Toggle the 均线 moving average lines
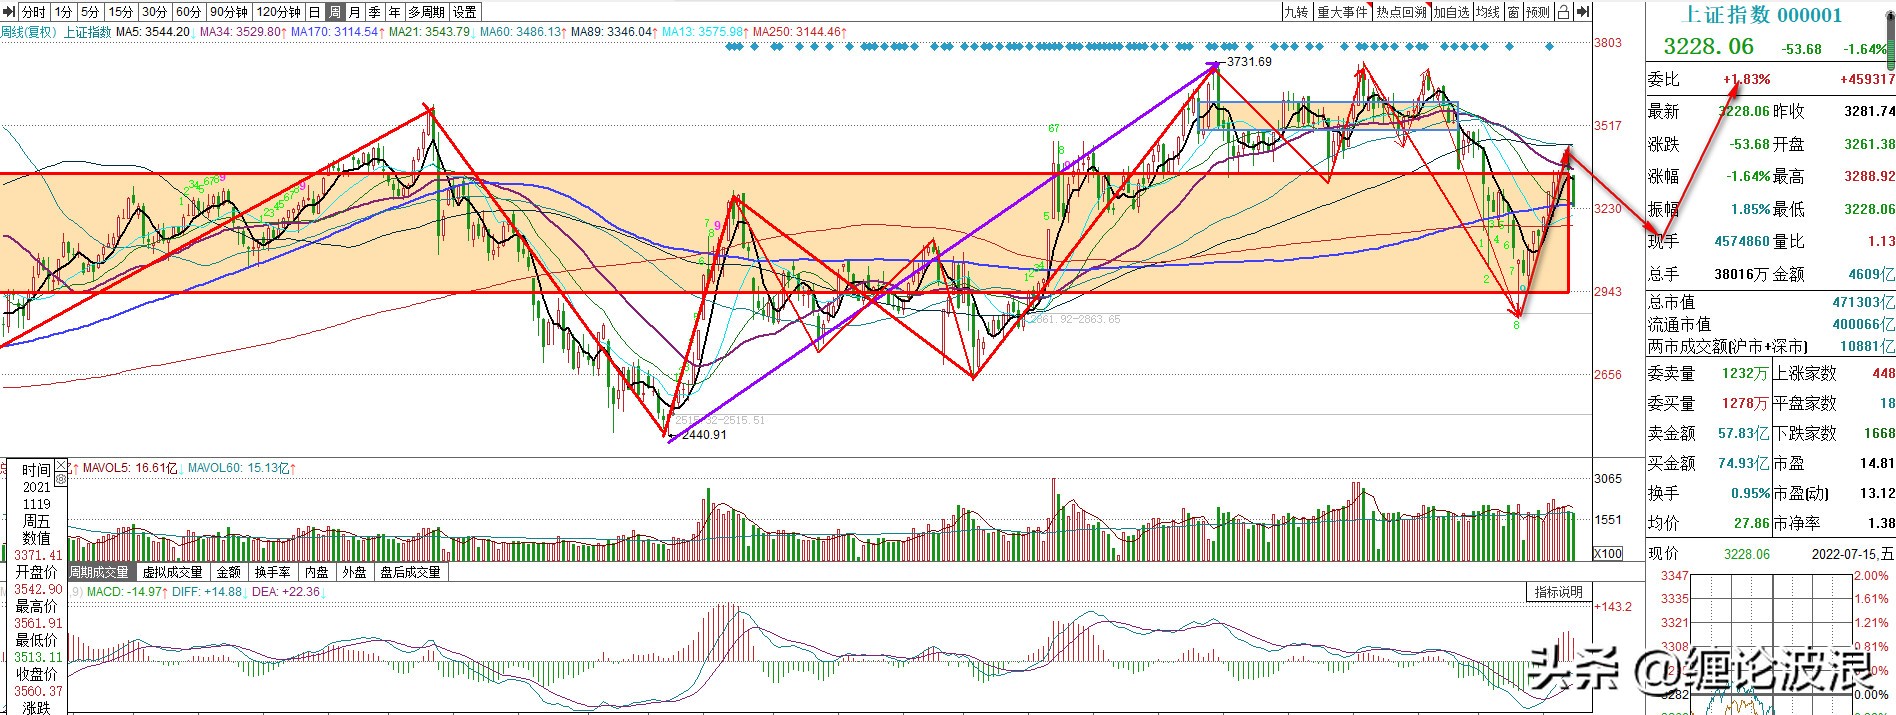Image resolution: width=1896 pixels, height=715 pixels. [x=1489, y=12]
